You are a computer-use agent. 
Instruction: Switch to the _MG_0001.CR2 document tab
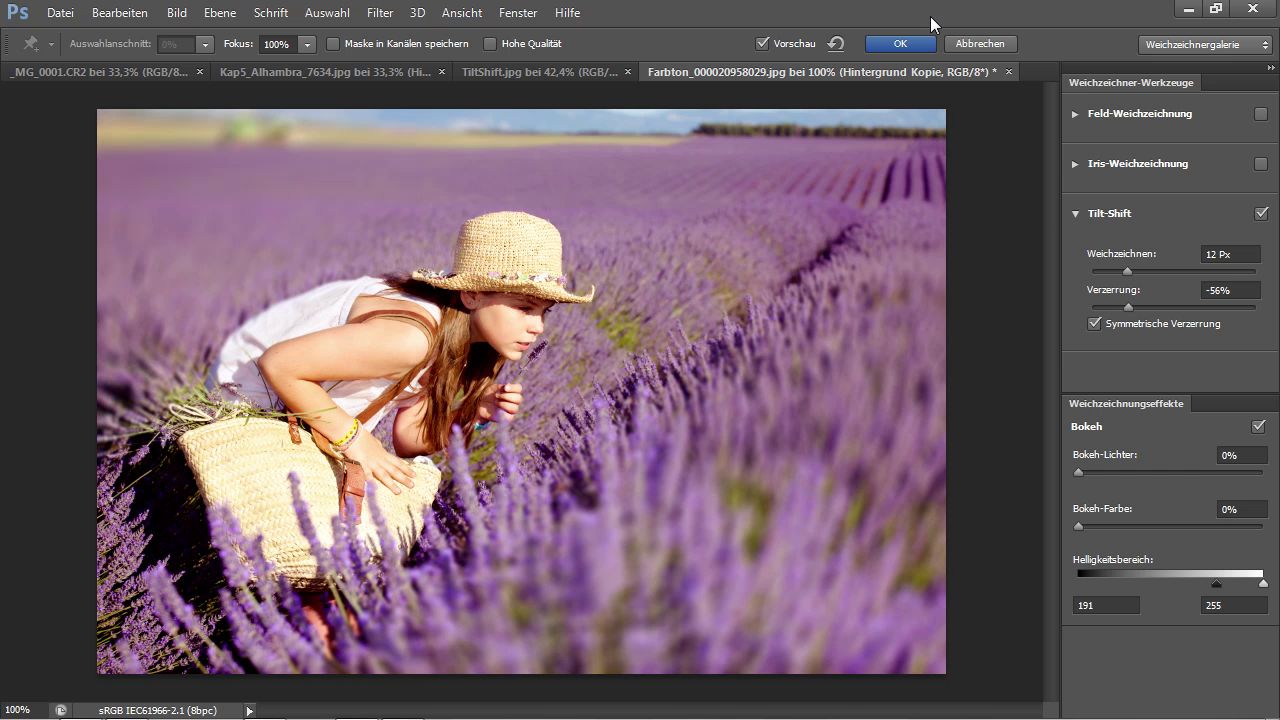pyautogui.click(x=98, y=72)
